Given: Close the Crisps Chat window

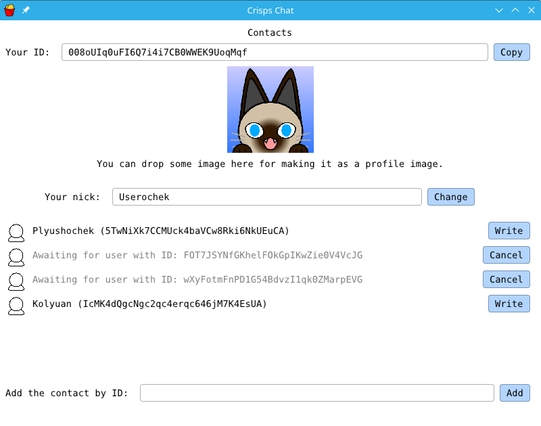Looking at the screenshot, I should [531, 10].
